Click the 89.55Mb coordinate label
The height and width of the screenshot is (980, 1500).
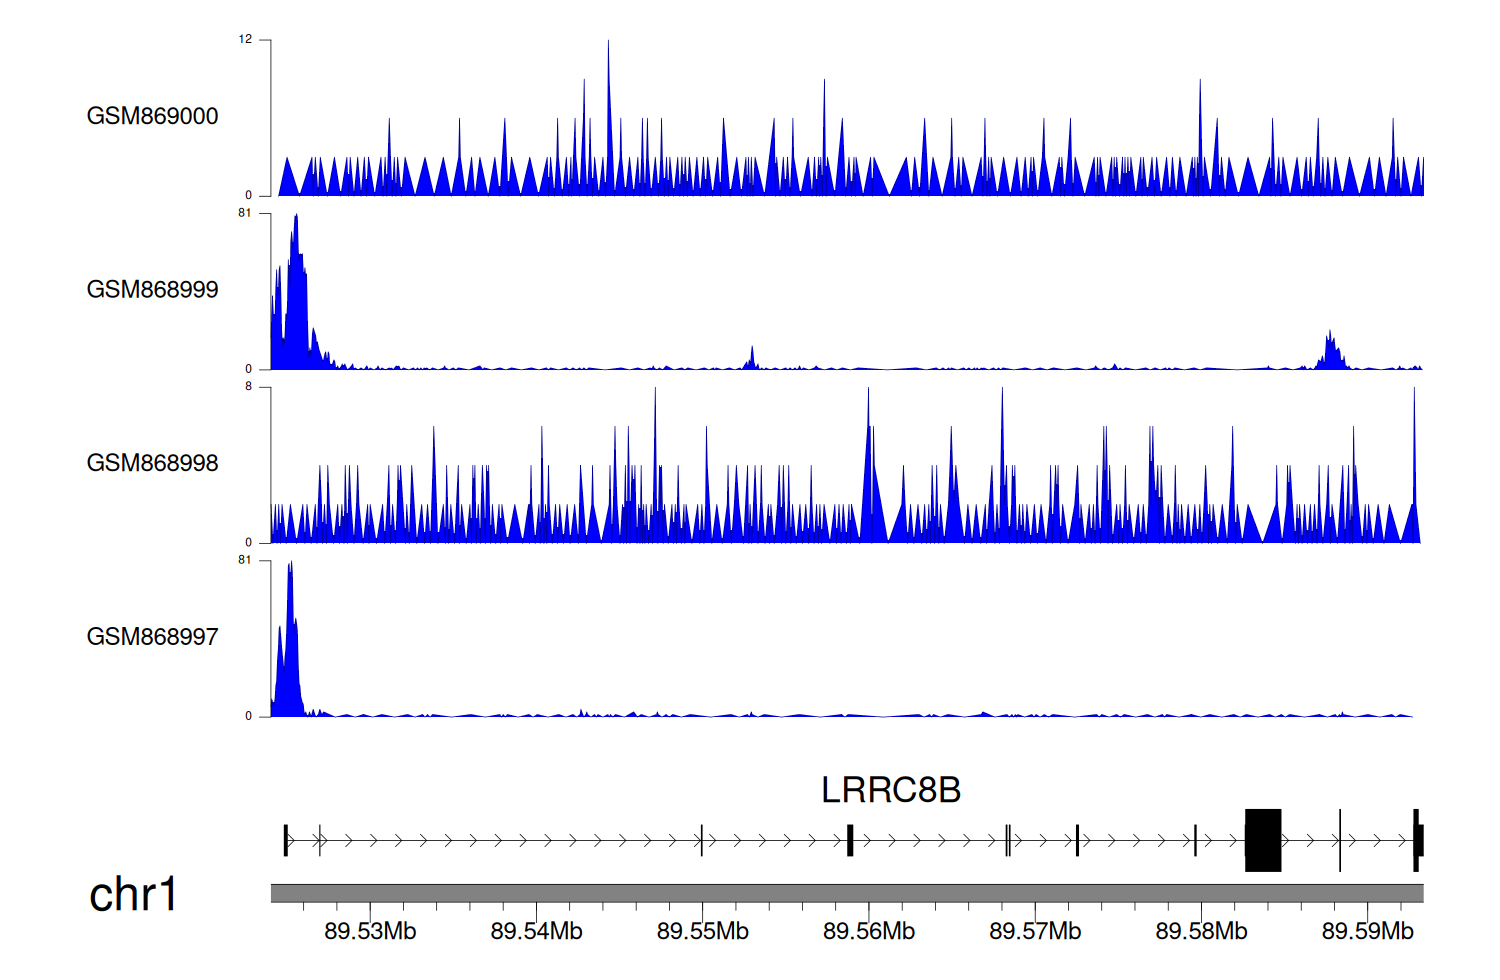702,931
